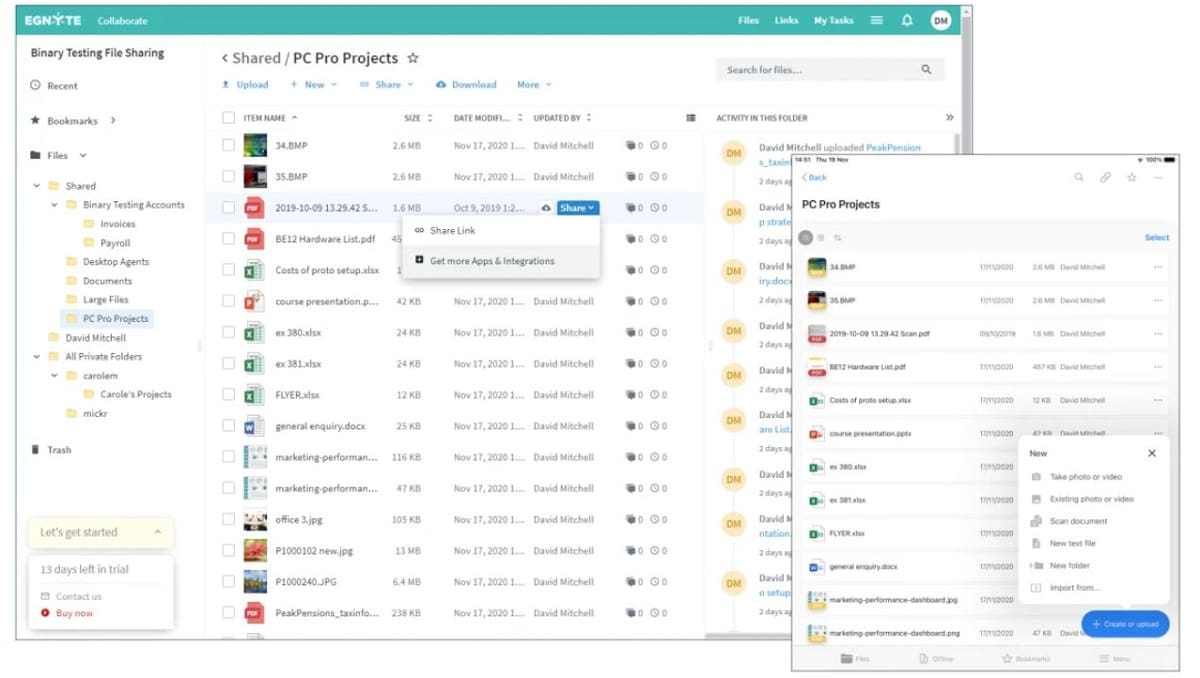The image size is (1200, 678).
Task: Click the Word icon of general enquiry.docx
Action: click(255, 426)
